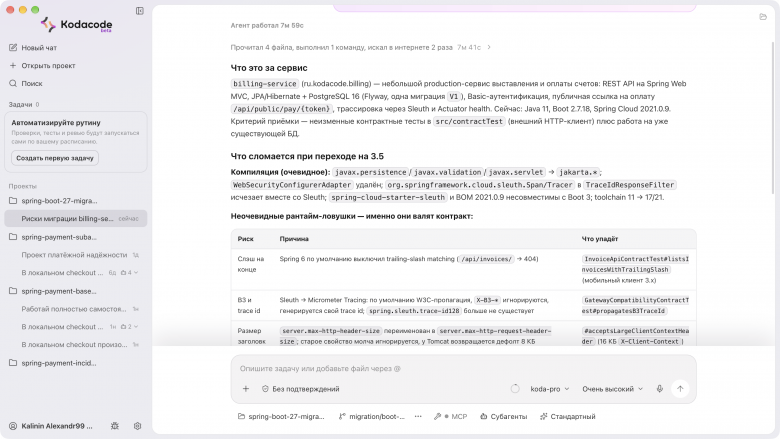Add an attachment with the plus icon
Screen dimensions: 780x439
[x=246, y=389]
